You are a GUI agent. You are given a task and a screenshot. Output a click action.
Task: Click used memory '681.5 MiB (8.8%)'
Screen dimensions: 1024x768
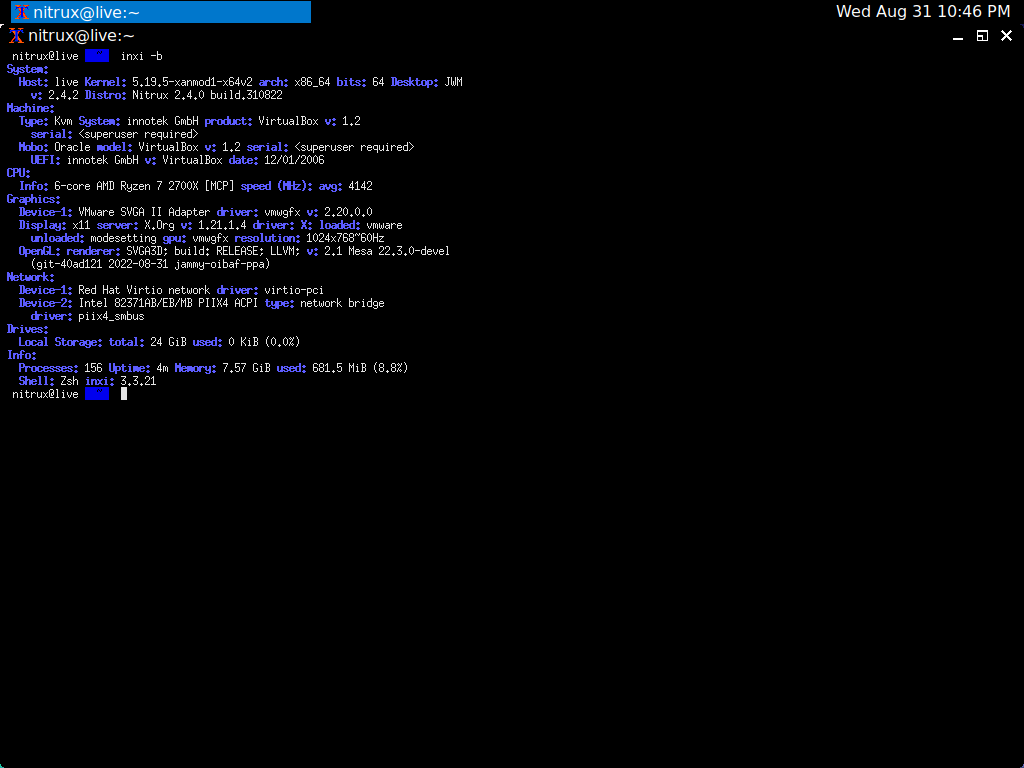click(360, 368)
